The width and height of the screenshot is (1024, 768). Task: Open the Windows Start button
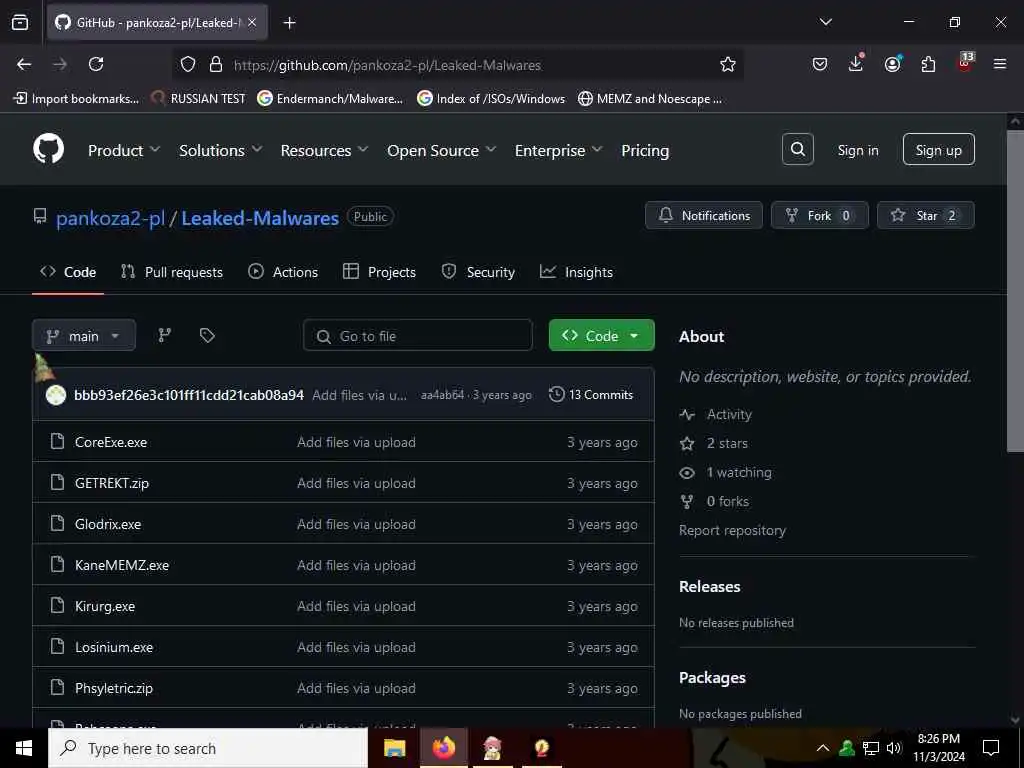click(x=24, y=748)
